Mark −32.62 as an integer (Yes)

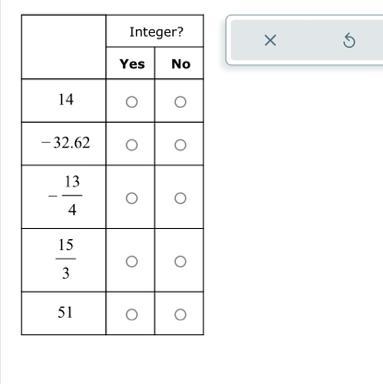click(132, 145)
